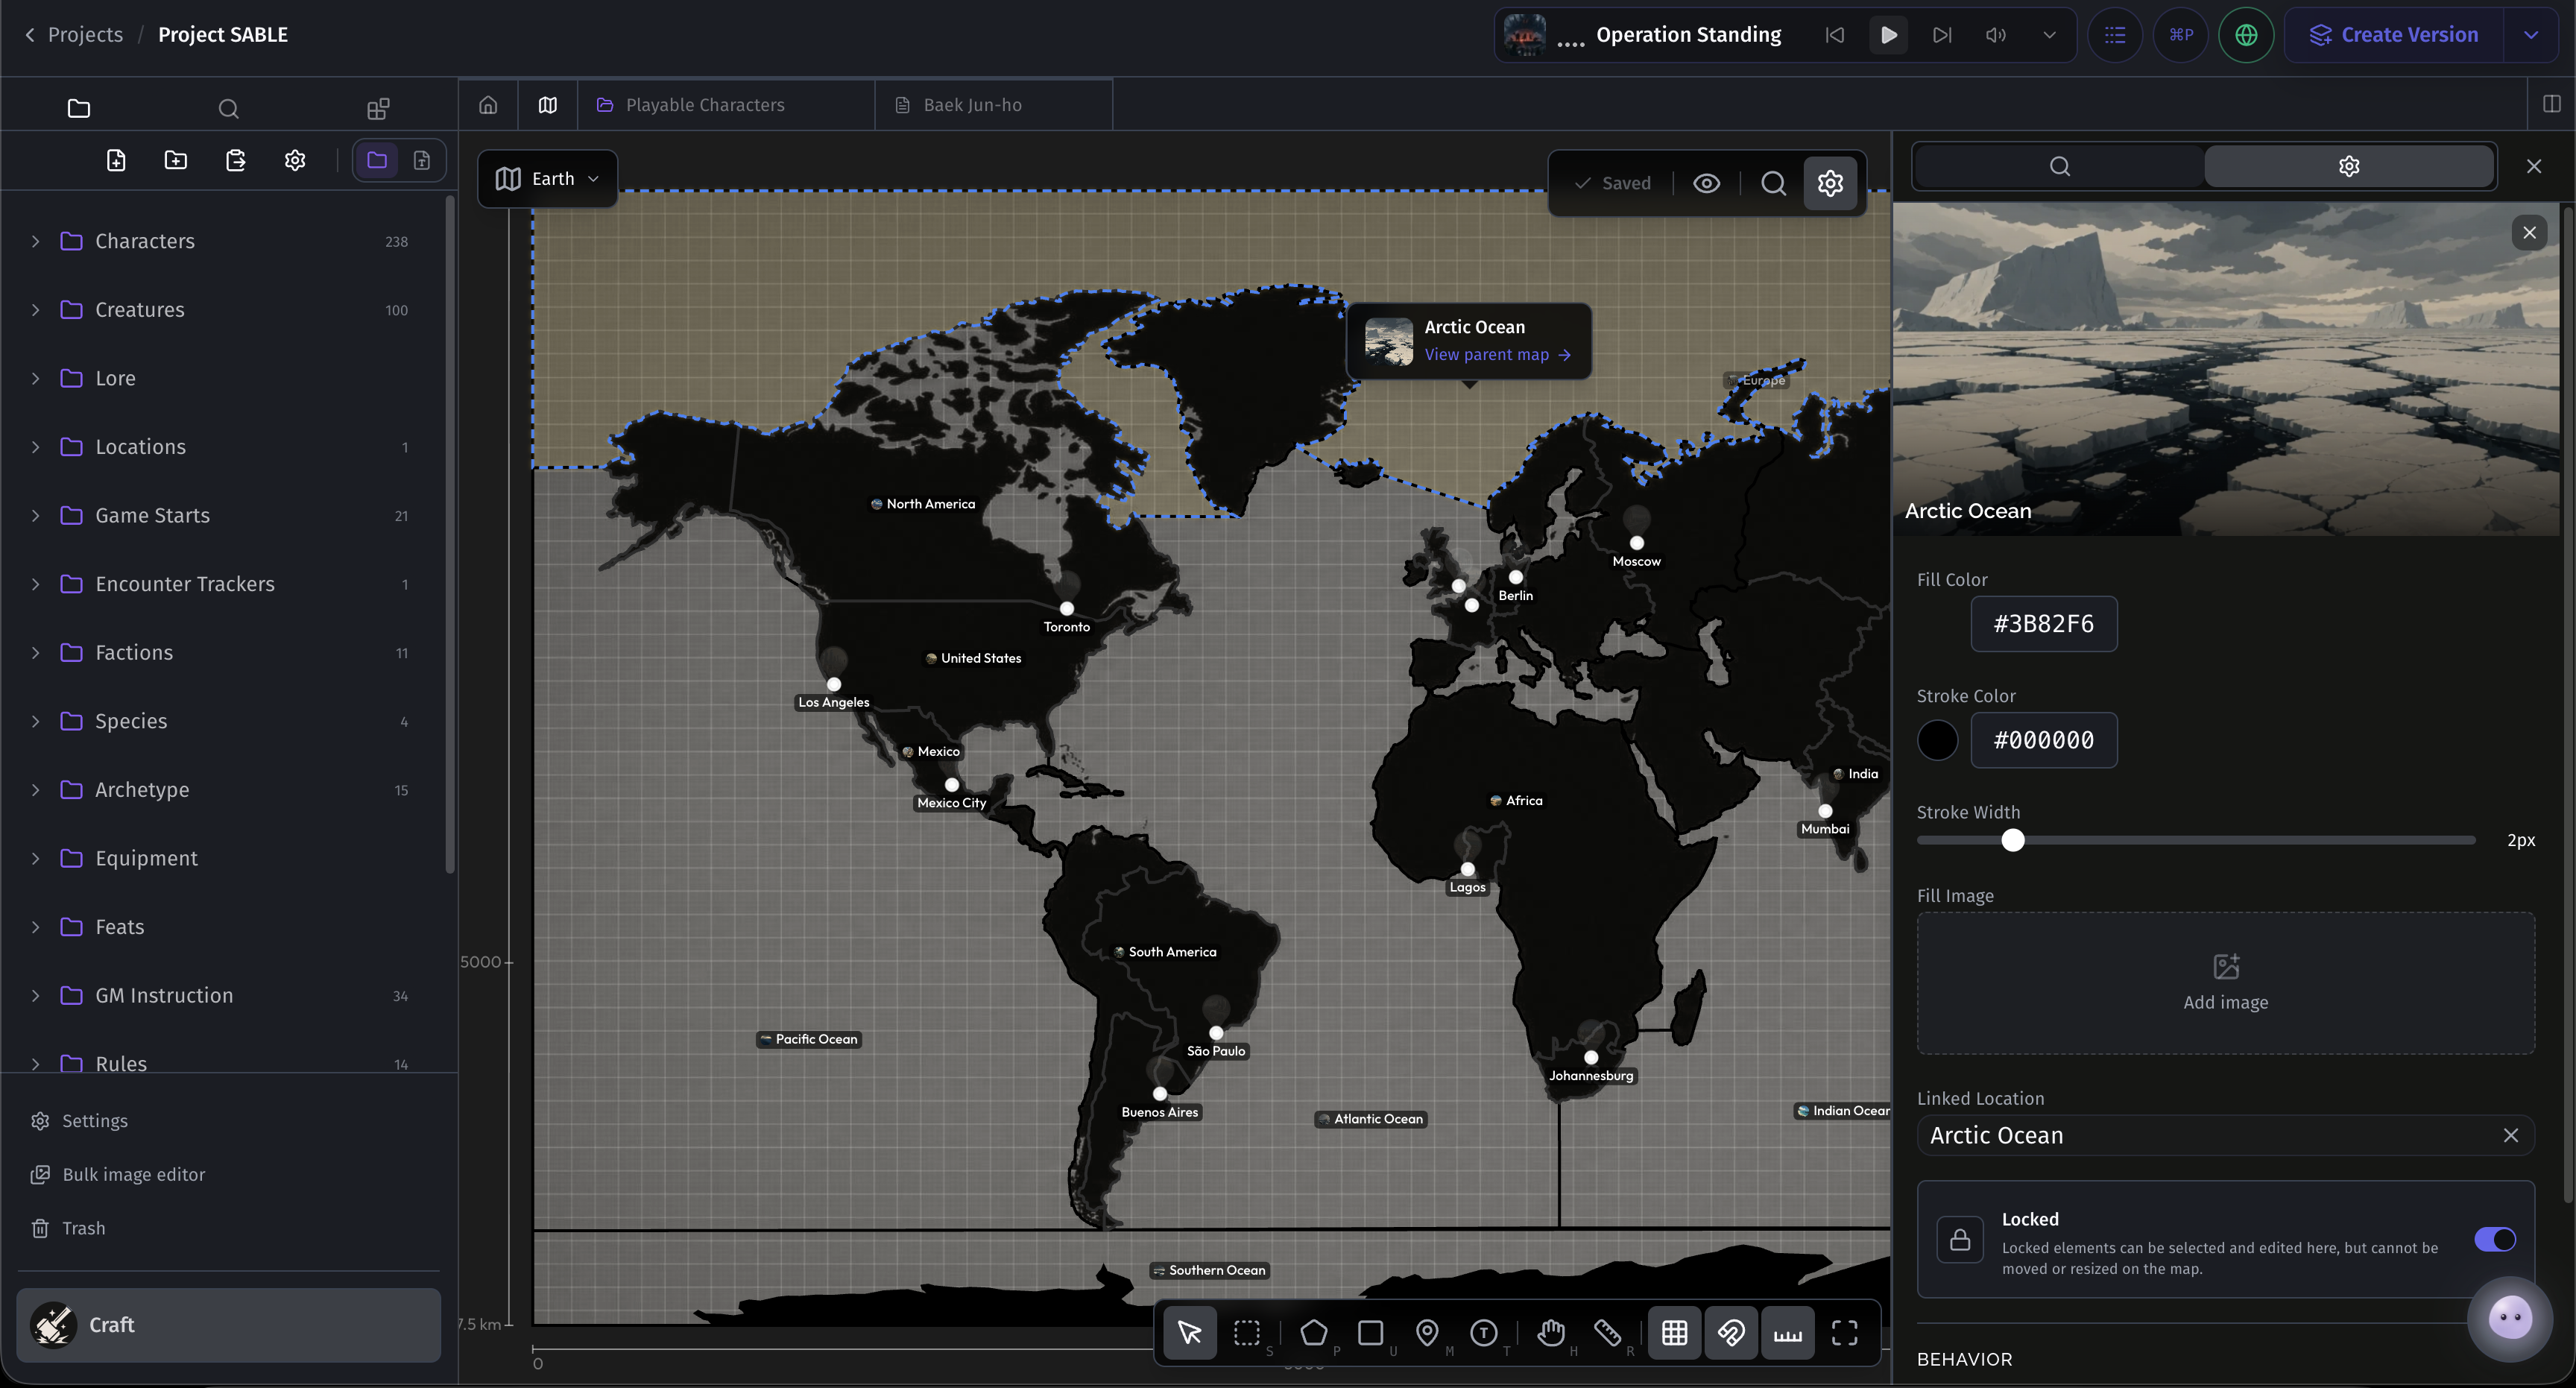The width and height of the screenshot is (2576, 1388).
Task: Expand the audio player chevron
Action: click(2050, 35)
